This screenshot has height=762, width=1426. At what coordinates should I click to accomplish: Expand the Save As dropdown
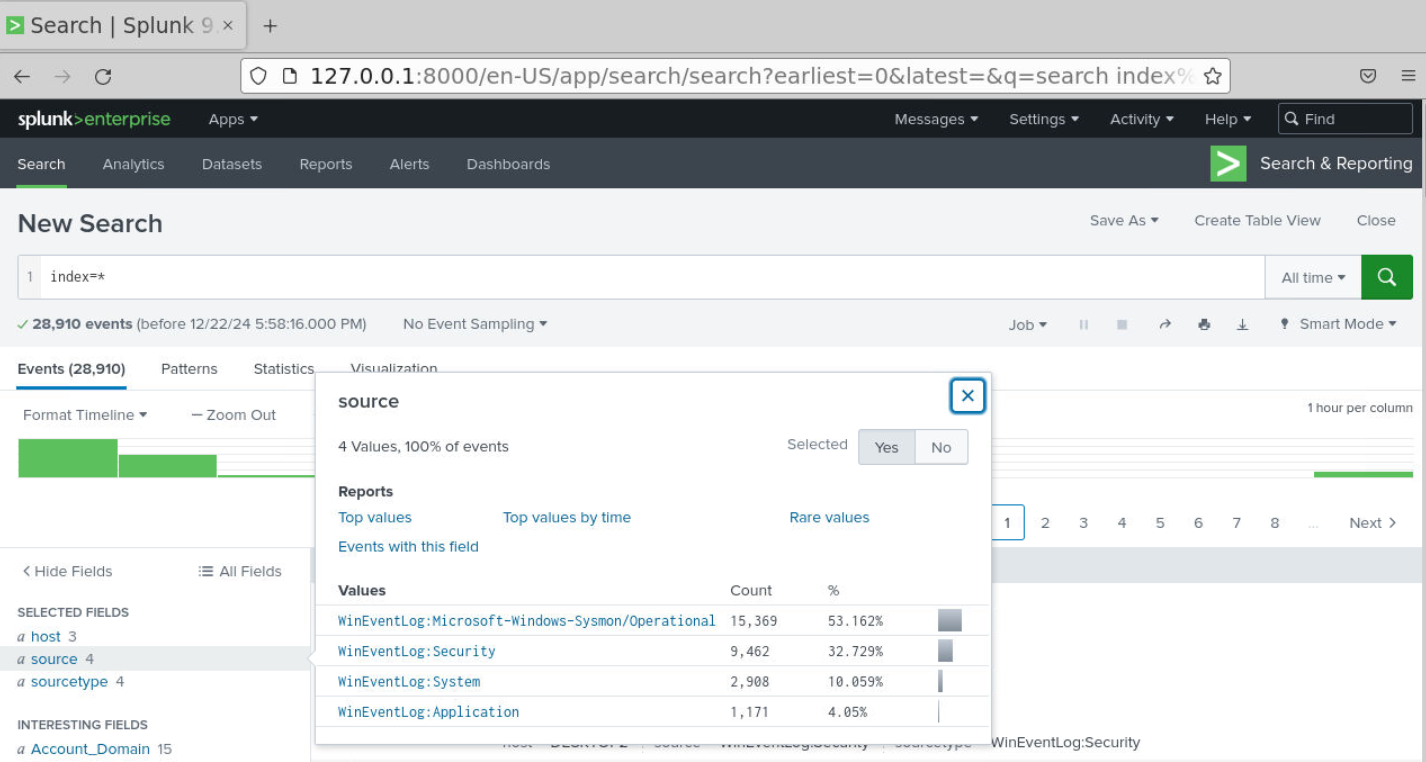tap(1124, 220)
